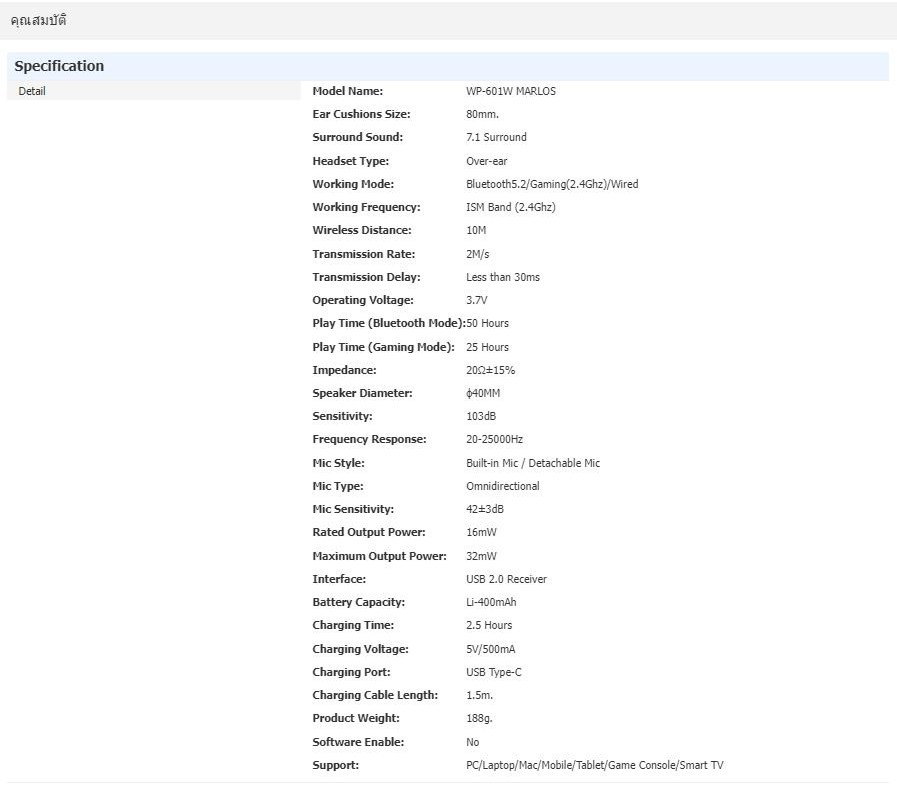Screen dimensions: 897x786
Task: Click the Specification section heading
Action: pos(59,66)
